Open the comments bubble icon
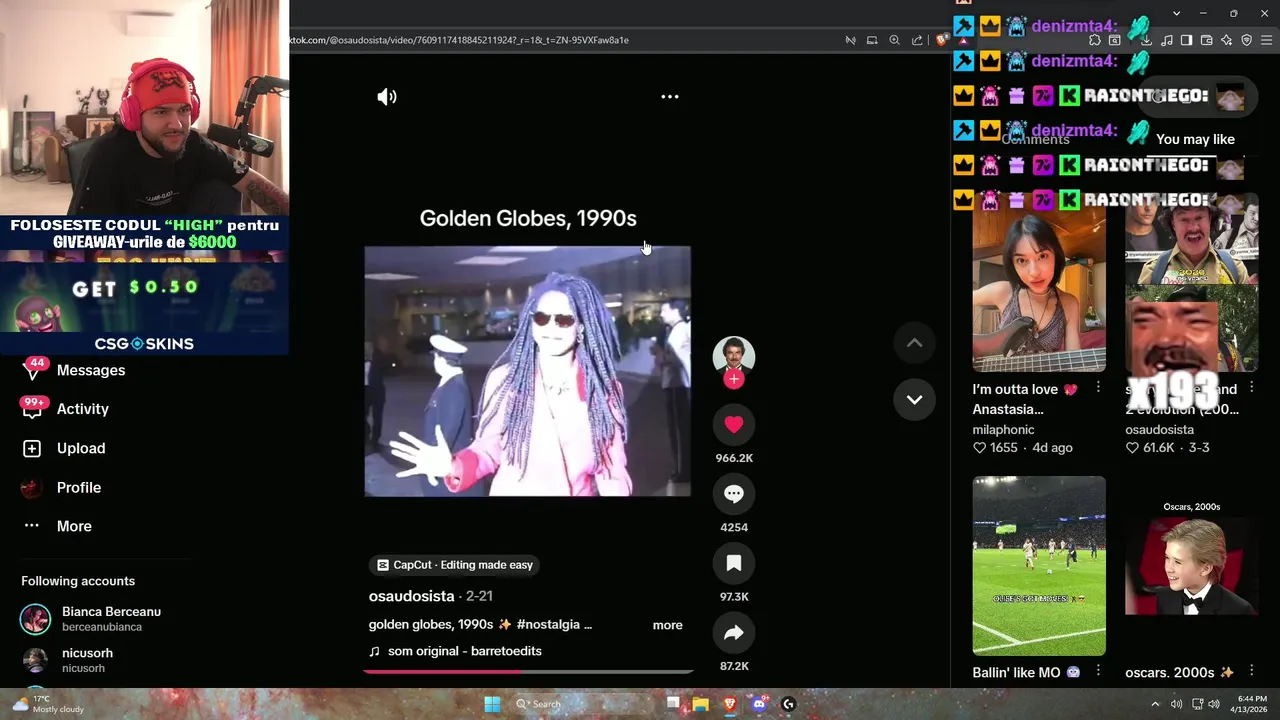Screen dimensions: 1280x720 pyautogui.click(x=734, y=494)
